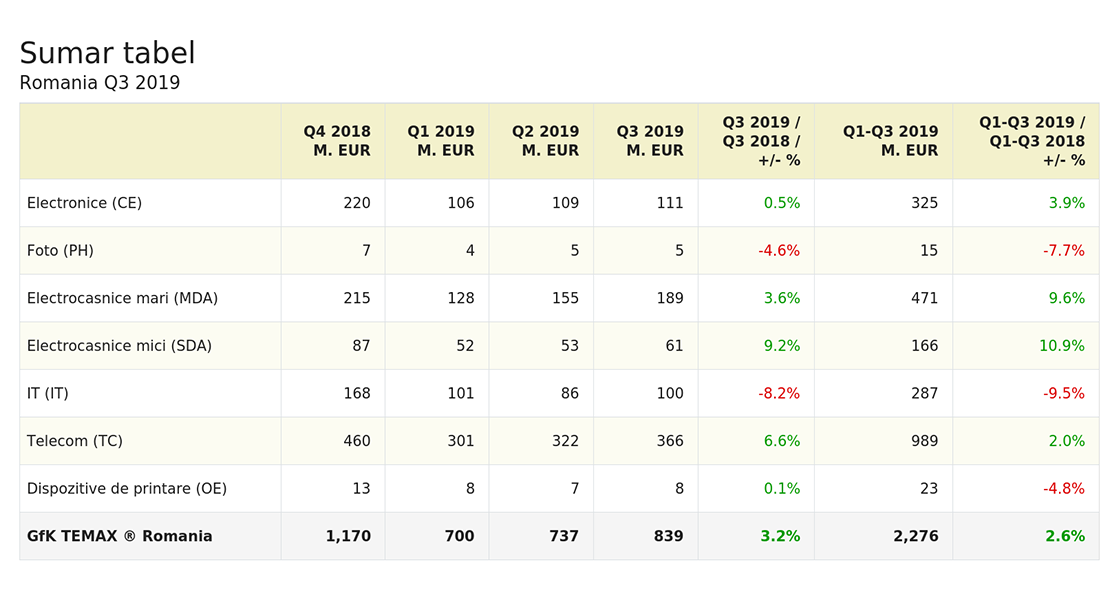Click the -9.5% change for IT
Viewport: 1120px width, 600px height.
(x=1064, y=394)
